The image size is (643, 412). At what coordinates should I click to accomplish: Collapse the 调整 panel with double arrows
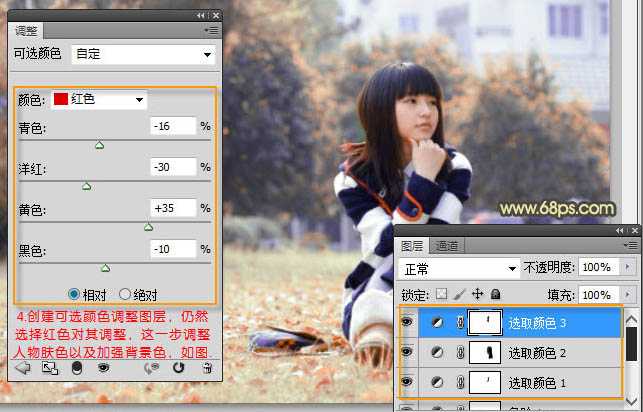[x=201, y=16]
